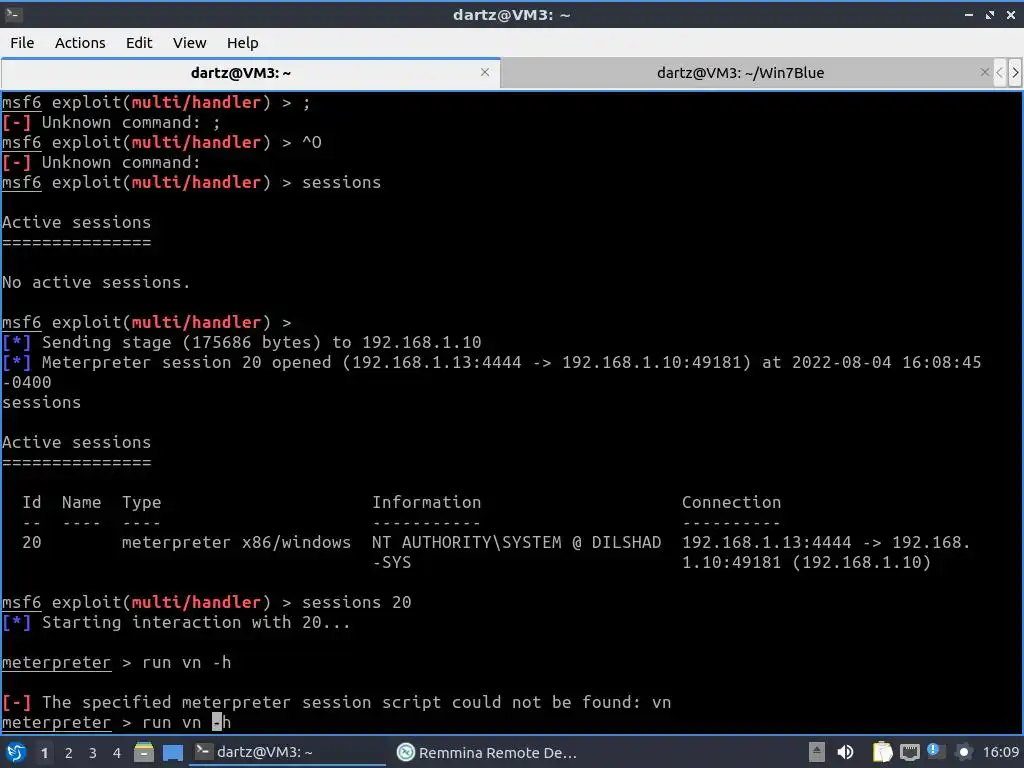Close the dartz@VM3: ~ tab
The height and width of the screenshot is (768, 1024).
coord(485,72)
